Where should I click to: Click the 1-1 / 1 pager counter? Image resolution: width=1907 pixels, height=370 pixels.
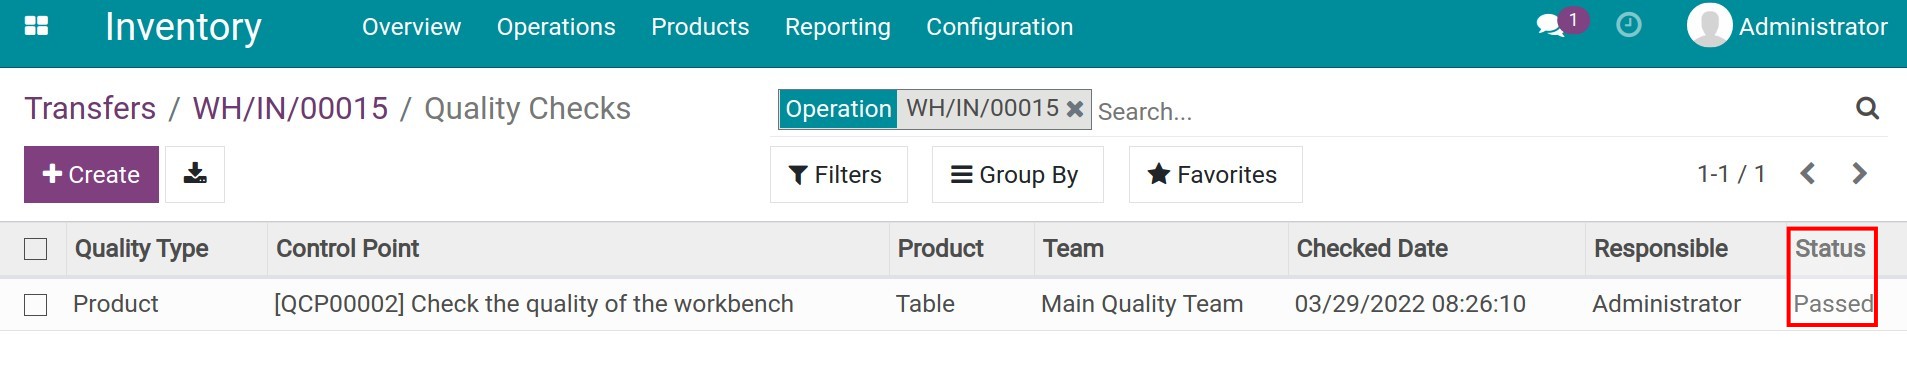click(1731, 174)
